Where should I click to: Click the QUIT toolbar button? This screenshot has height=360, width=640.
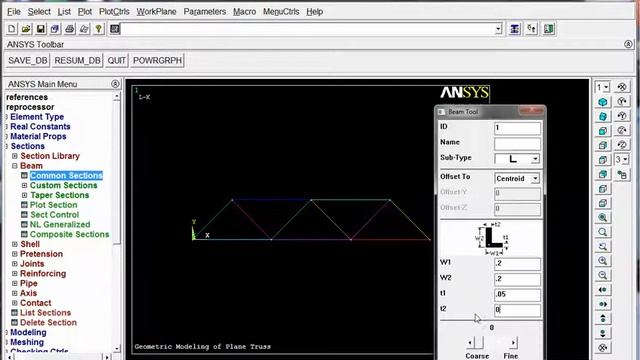(116, 60)
